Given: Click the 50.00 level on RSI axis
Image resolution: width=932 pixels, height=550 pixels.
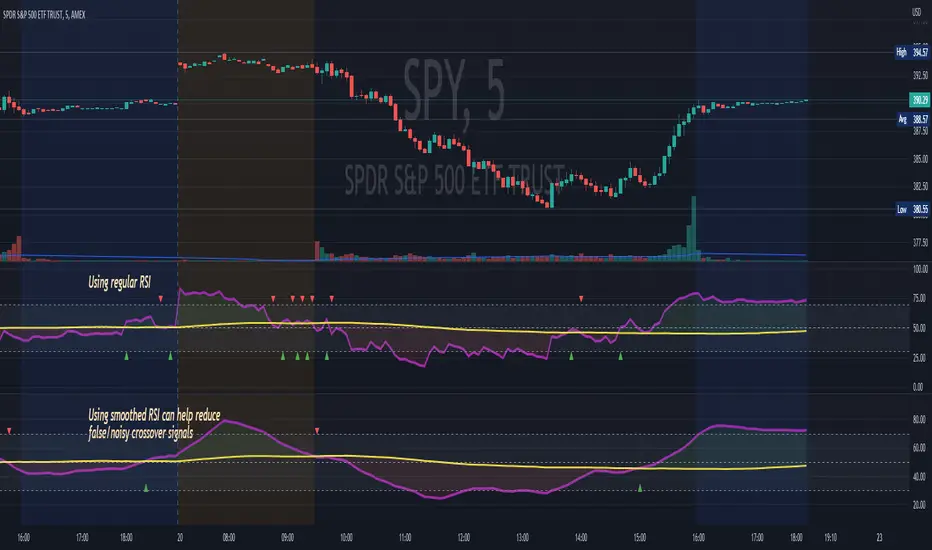Looking at the screenshot, I should coord(920,328).
